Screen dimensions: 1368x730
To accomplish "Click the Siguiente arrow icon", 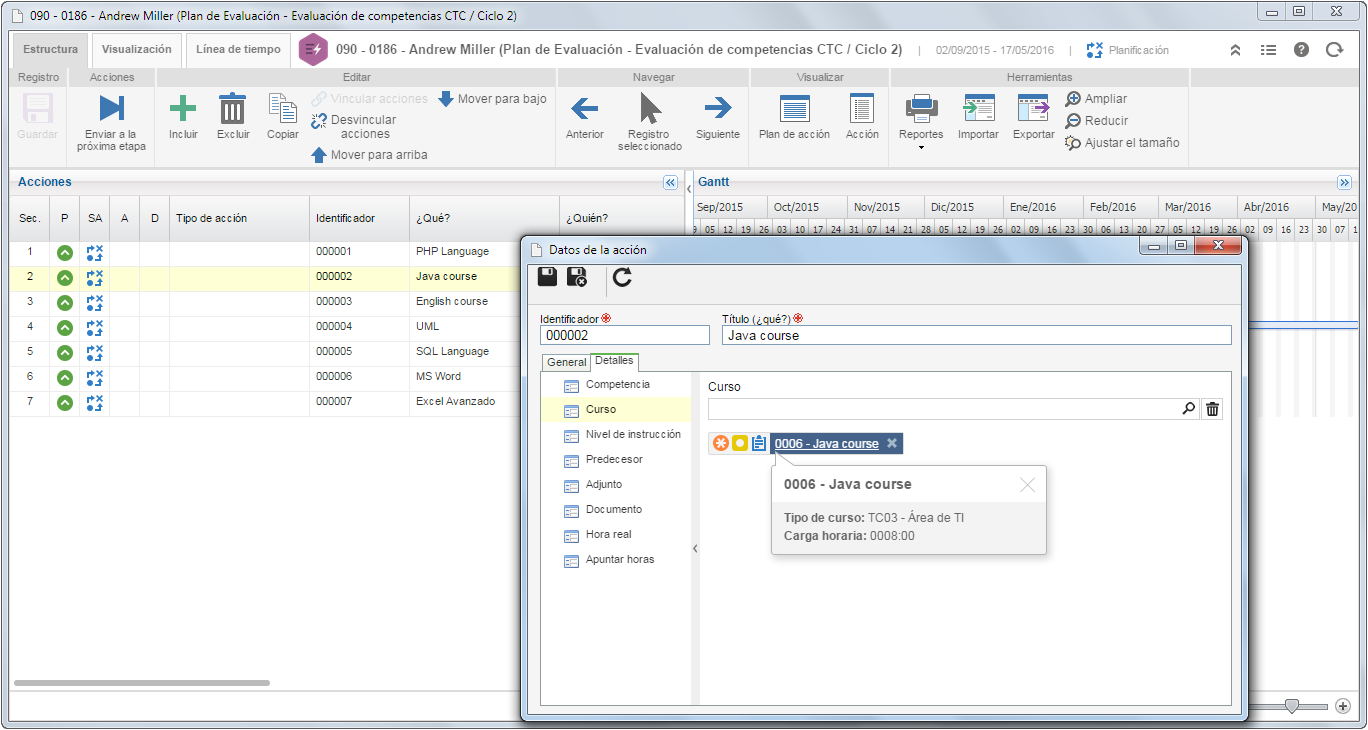I will point(718,108).
